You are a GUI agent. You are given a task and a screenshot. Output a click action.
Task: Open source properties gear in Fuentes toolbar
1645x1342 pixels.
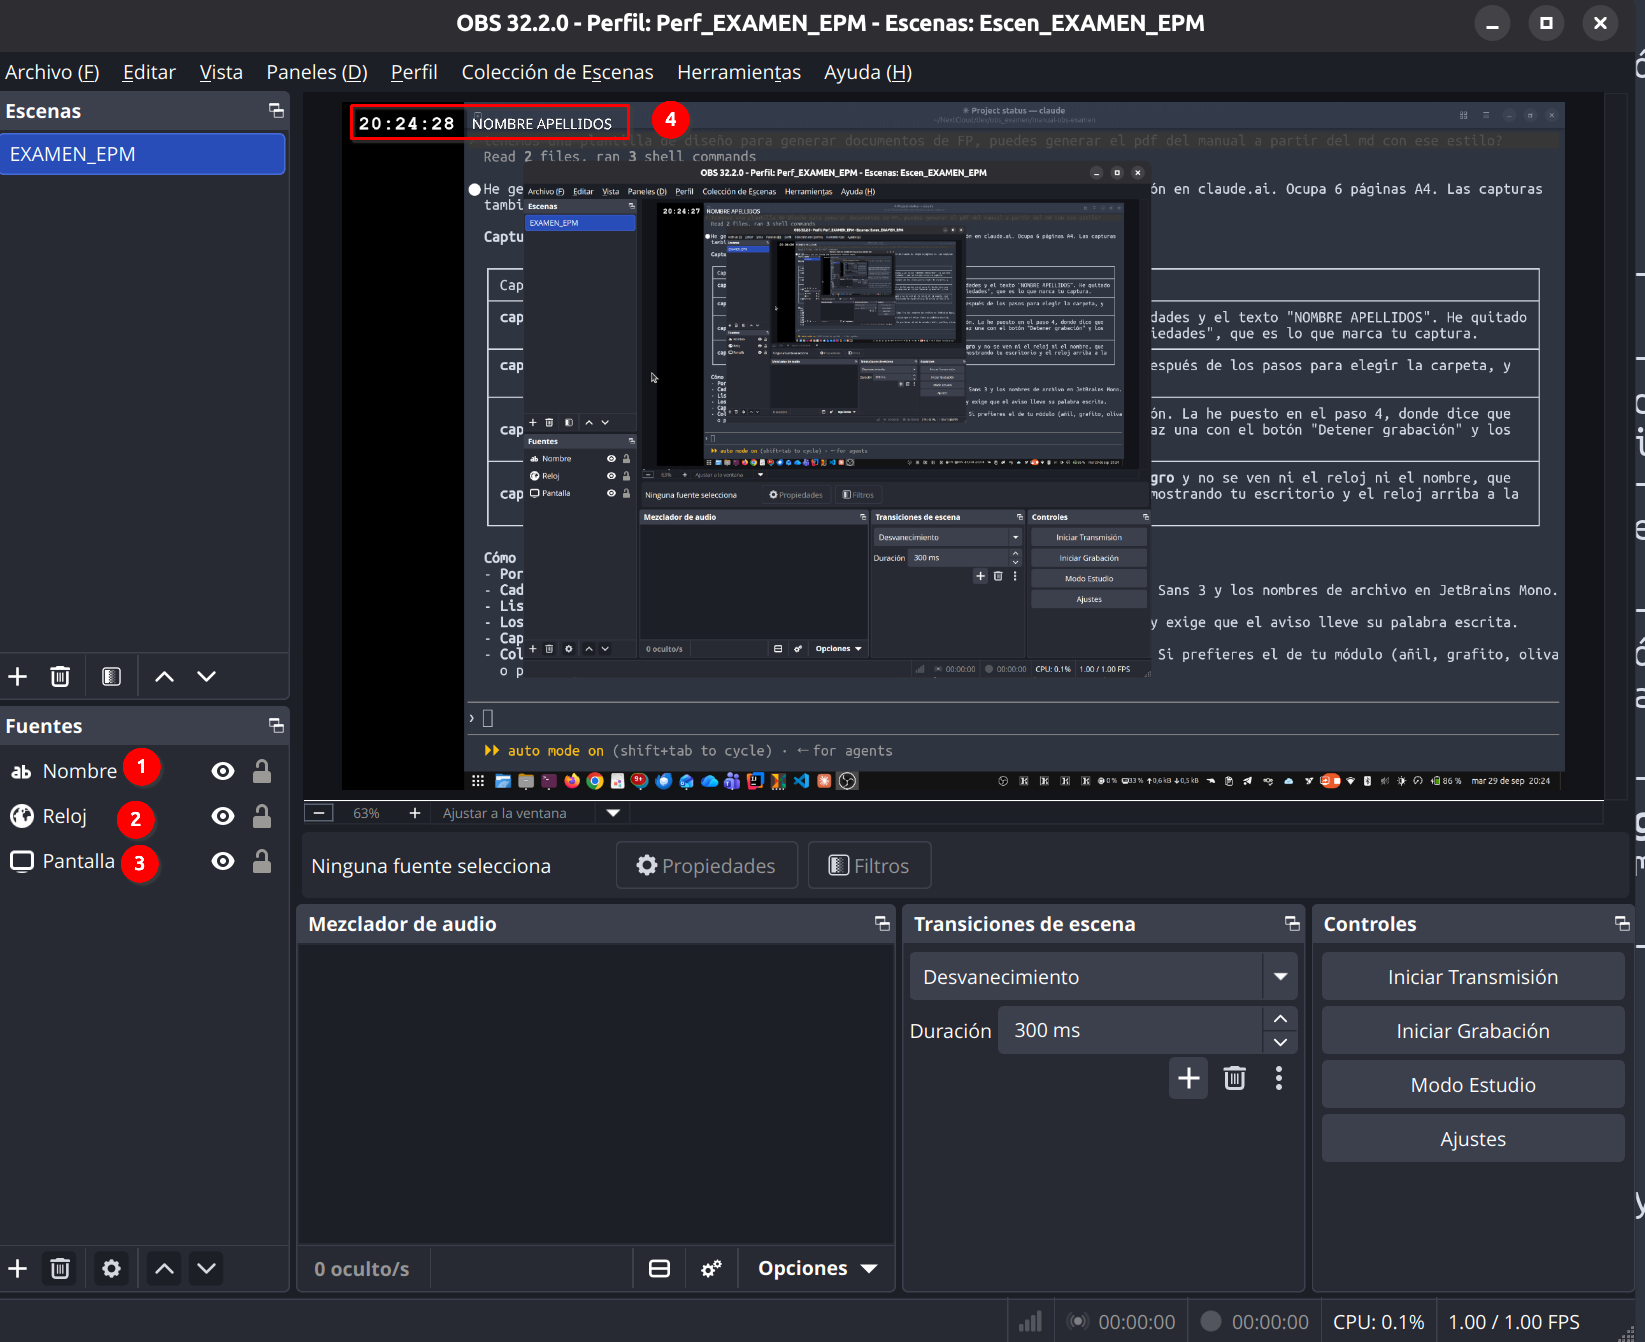click(111, 1269)
